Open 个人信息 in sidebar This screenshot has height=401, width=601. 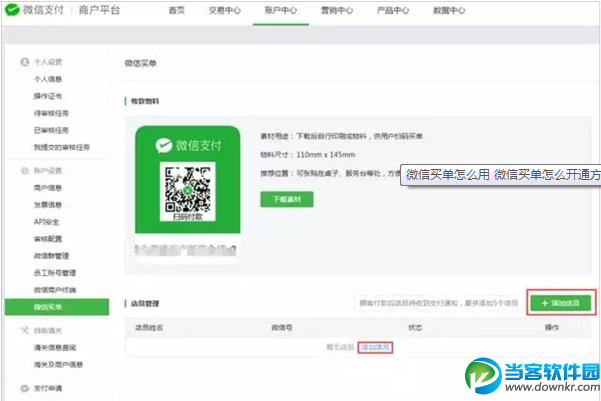(x=48, y=79)
